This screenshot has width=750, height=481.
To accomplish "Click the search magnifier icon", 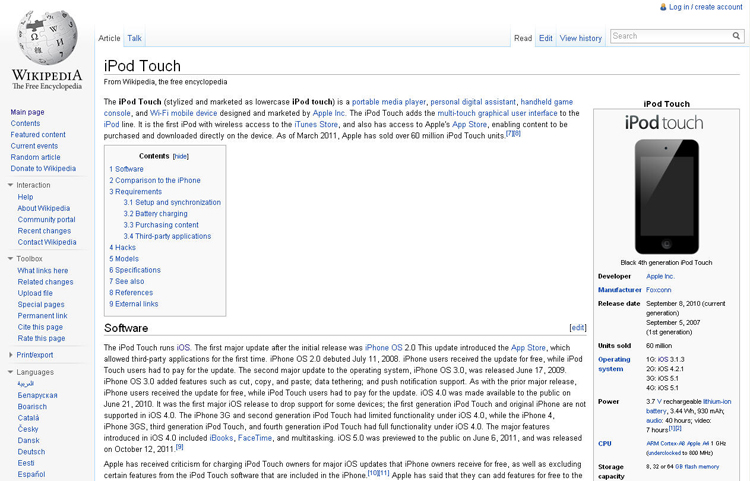I will coord(738,36).
